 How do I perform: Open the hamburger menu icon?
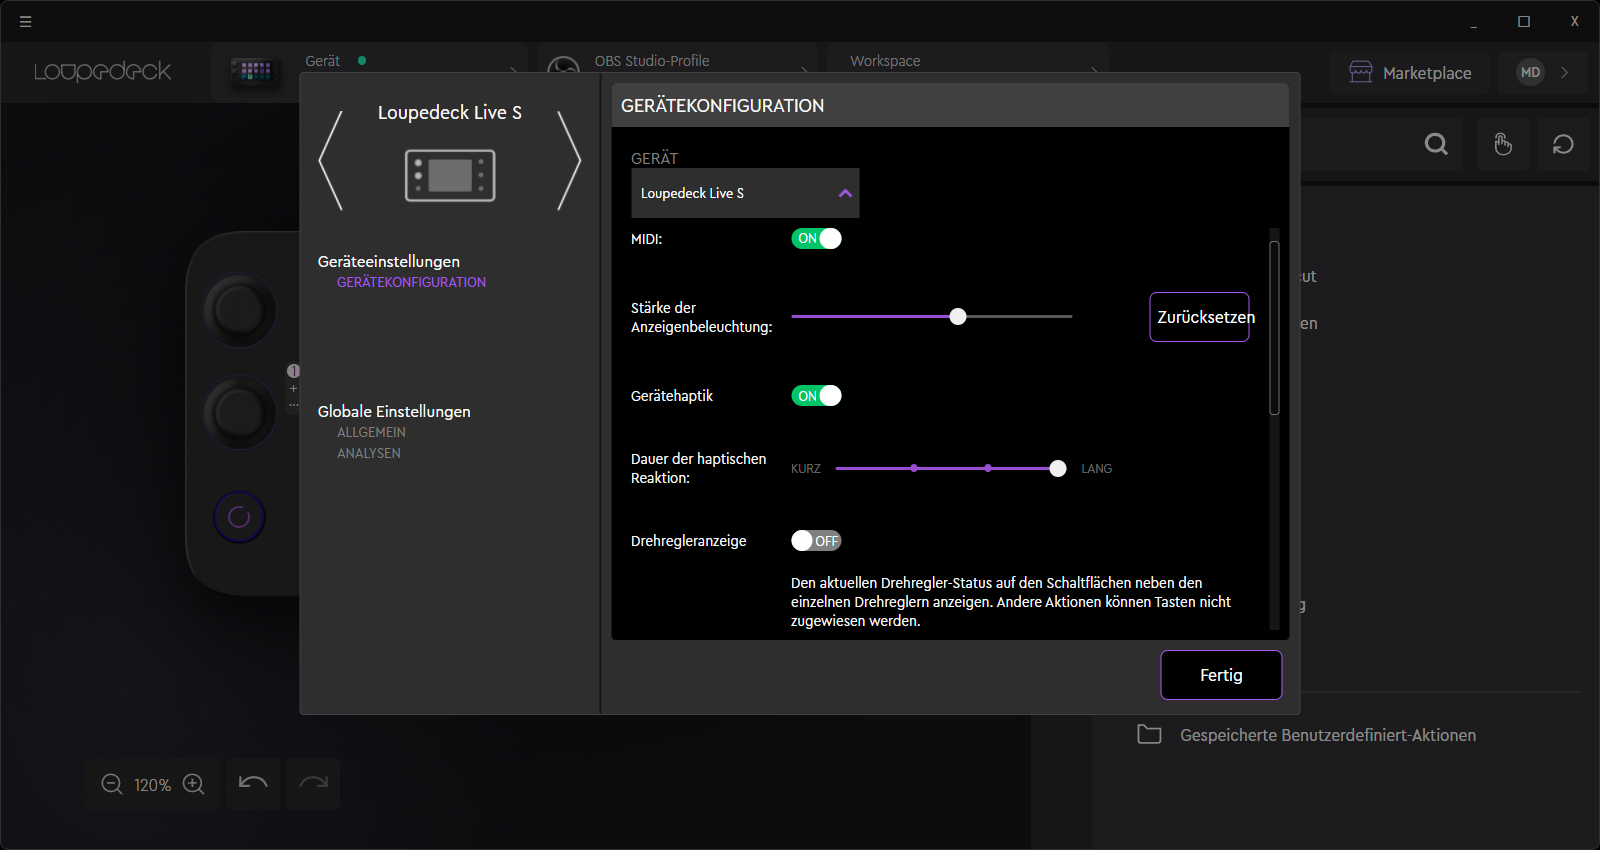[26, 21]
